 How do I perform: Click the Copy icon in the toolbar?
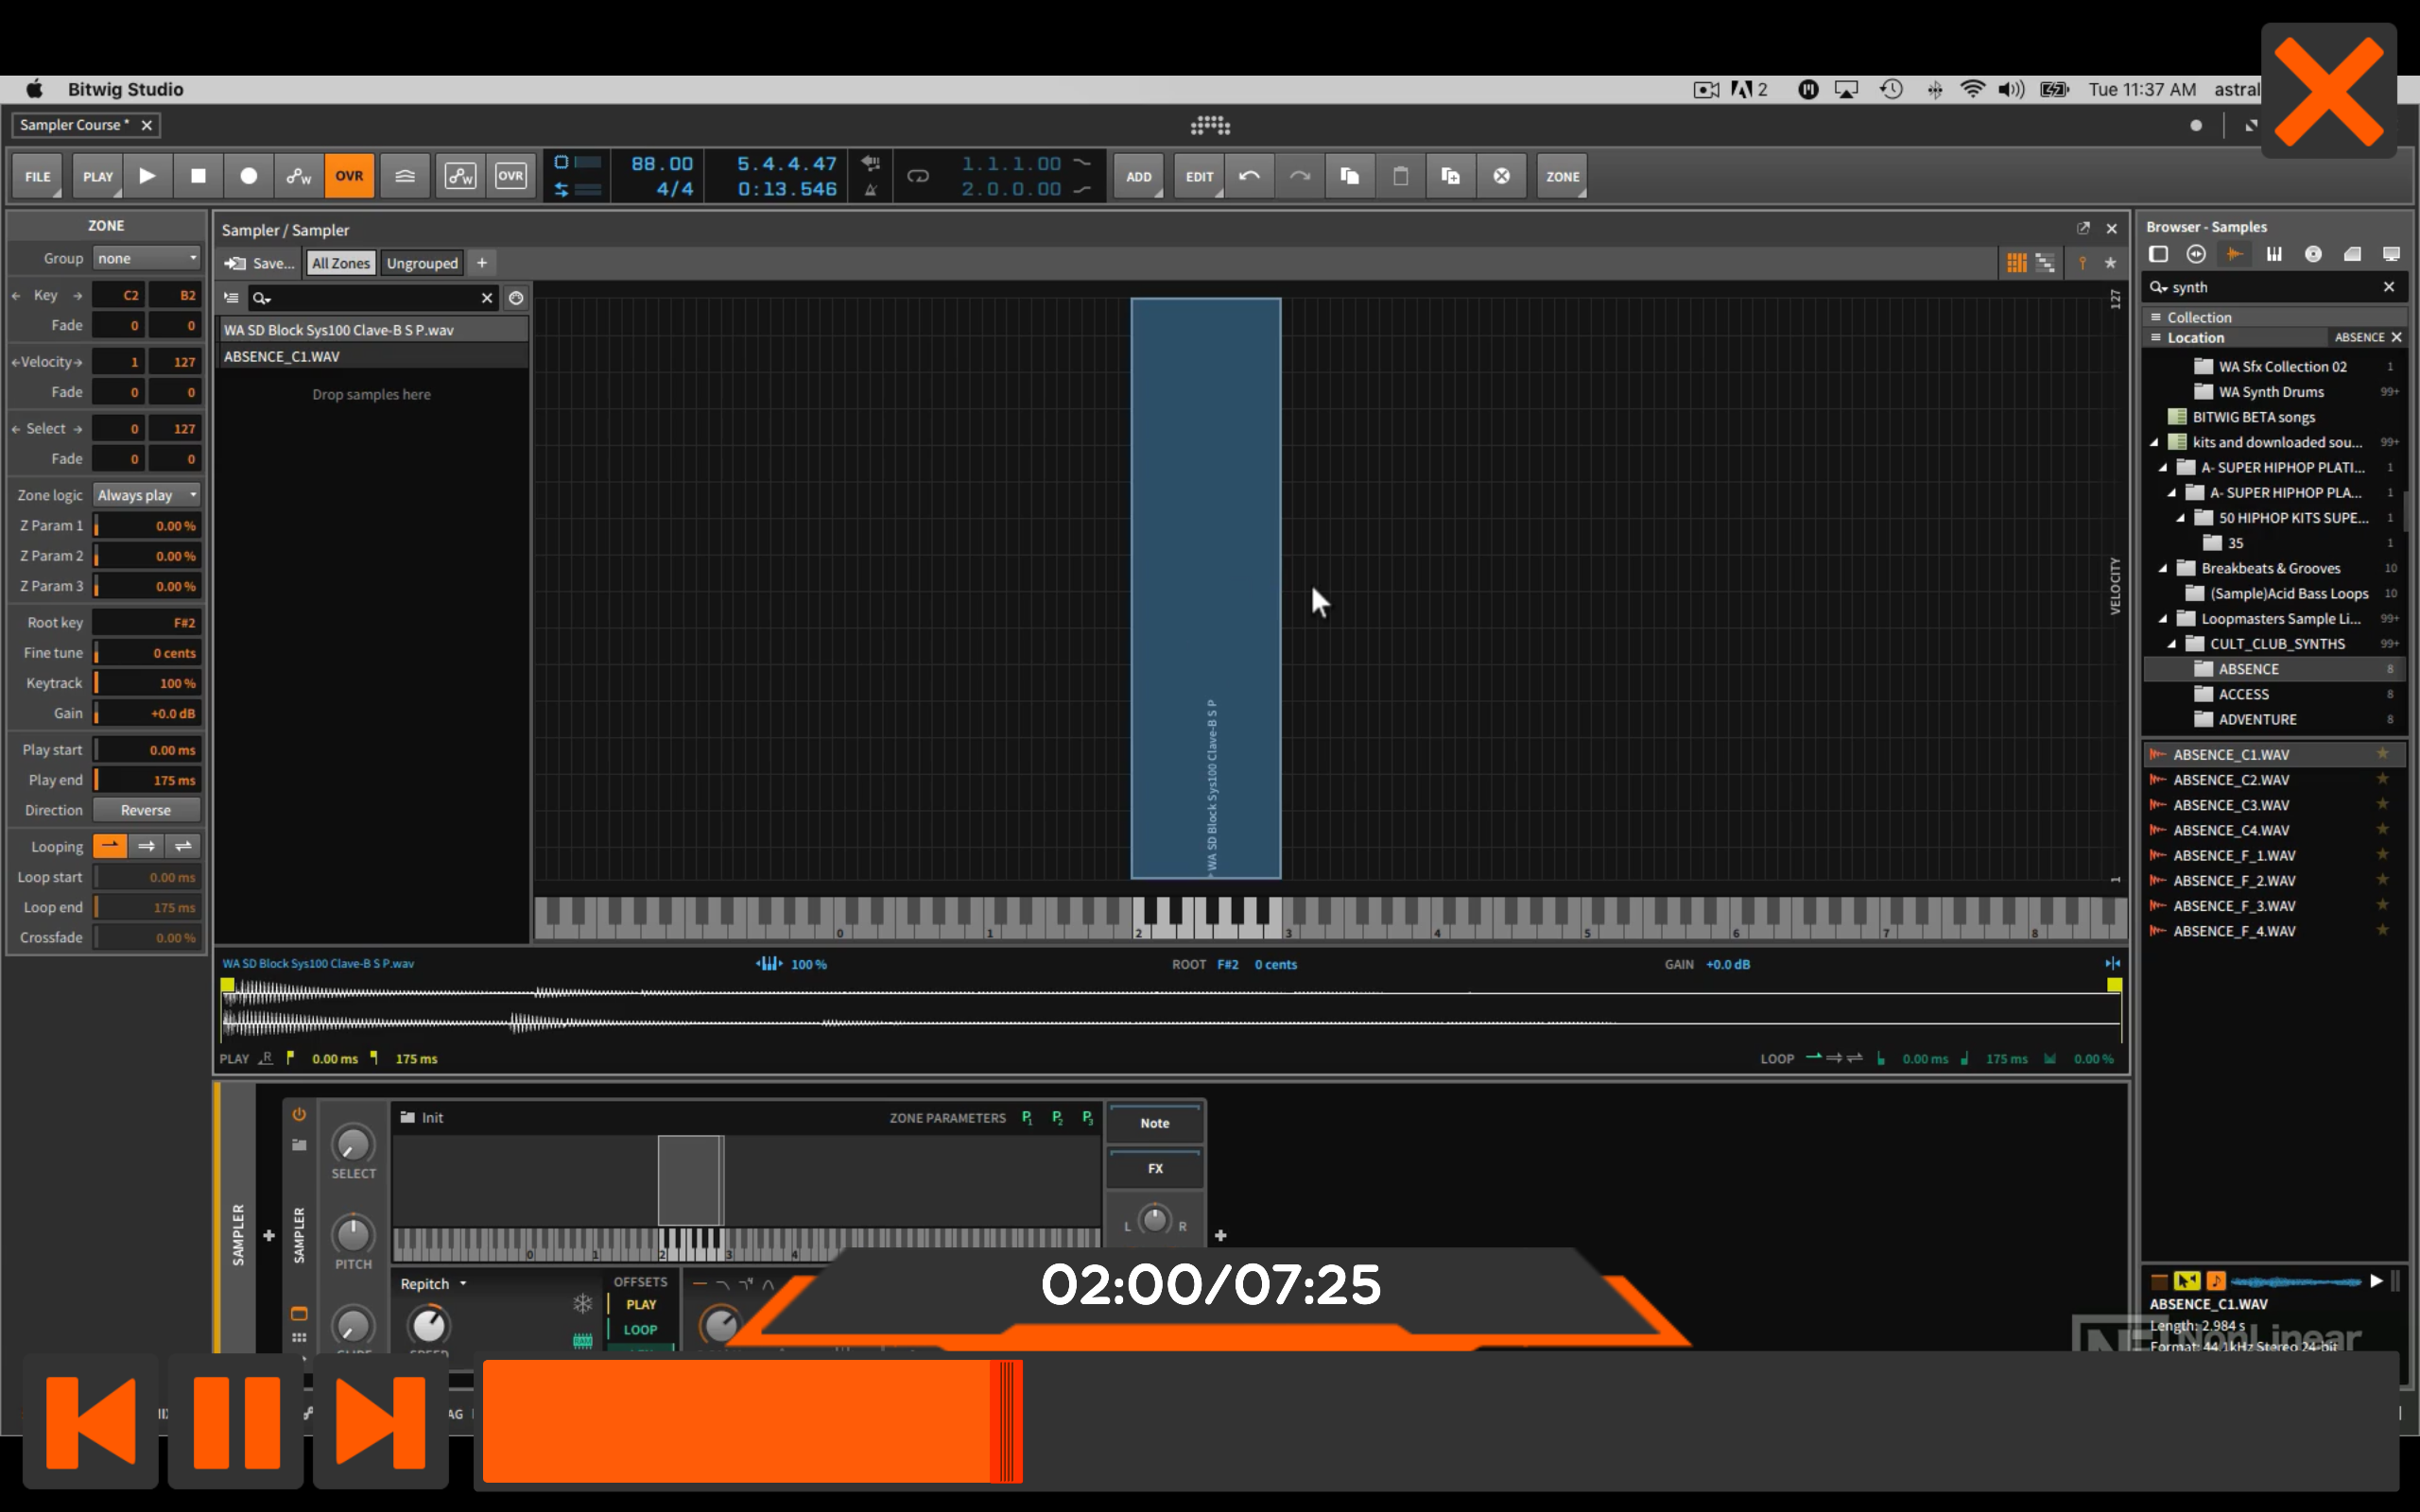pyautogui.click(x=1349, y=176)
